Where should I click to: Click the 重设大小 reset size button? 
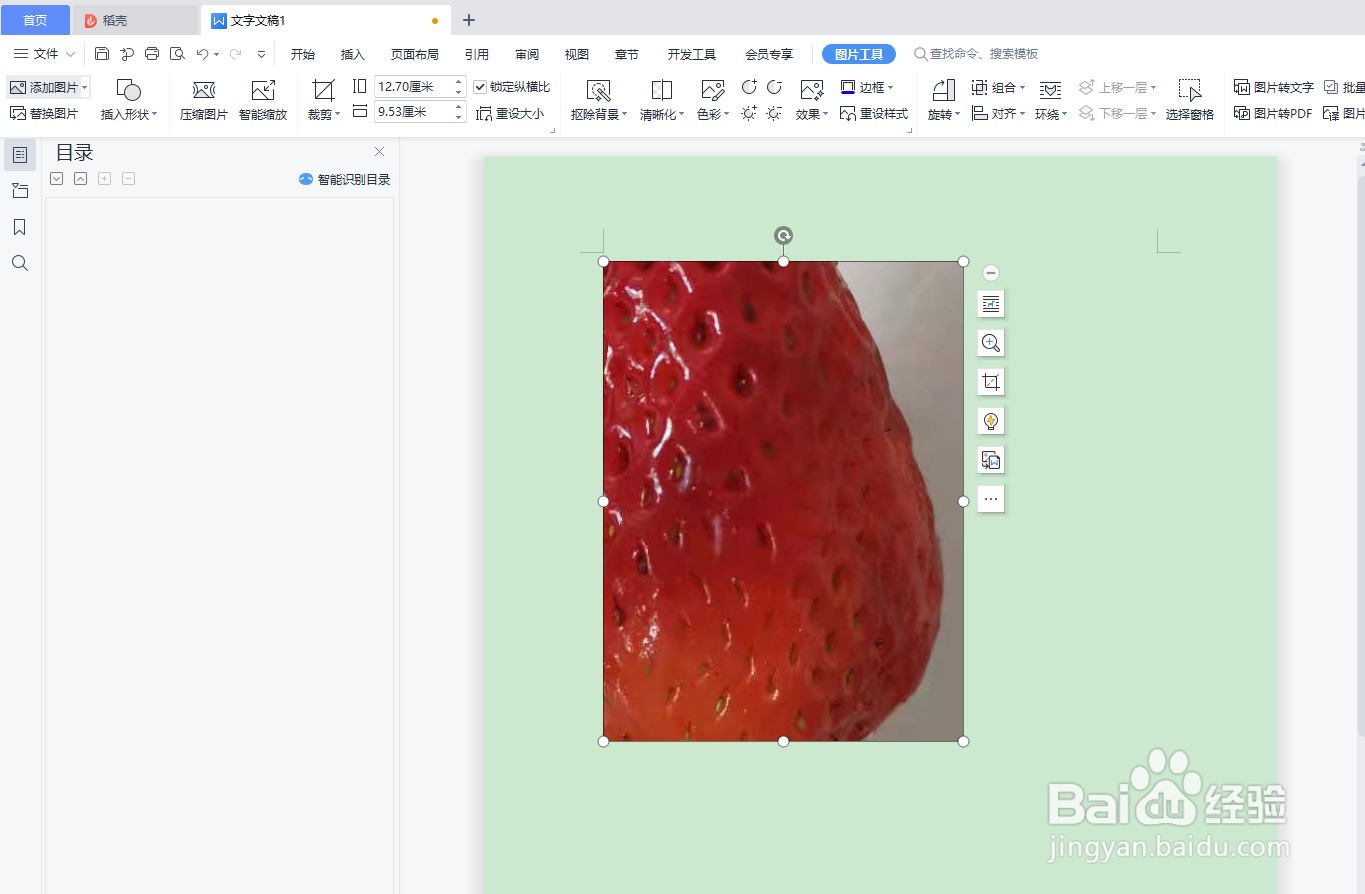510,114
